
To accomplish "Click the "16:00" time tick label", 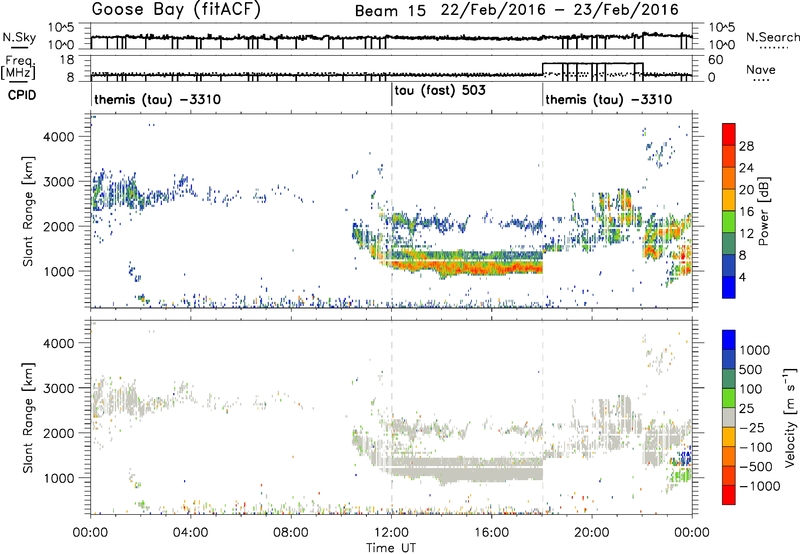I will point(491,533).
